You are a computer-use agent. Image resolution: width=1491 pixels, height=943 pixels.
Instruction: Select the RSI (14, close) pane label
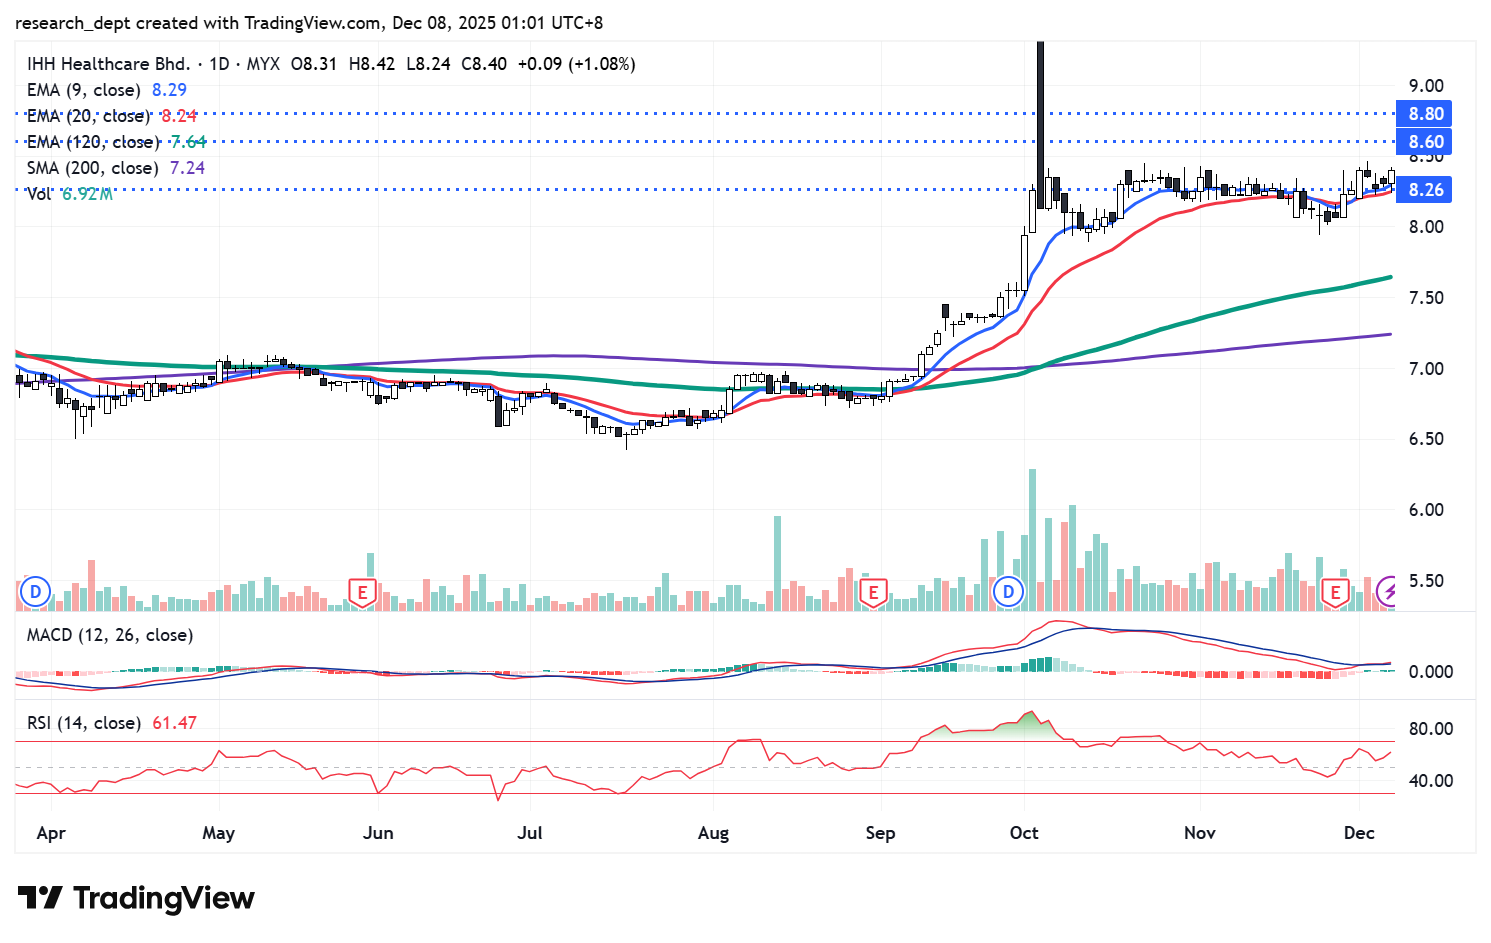84,723
